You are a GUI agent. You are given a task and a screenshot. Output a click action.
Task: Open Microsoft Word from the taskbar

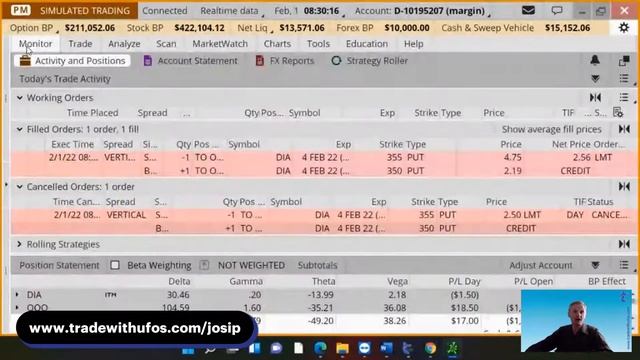click(386, 348)
